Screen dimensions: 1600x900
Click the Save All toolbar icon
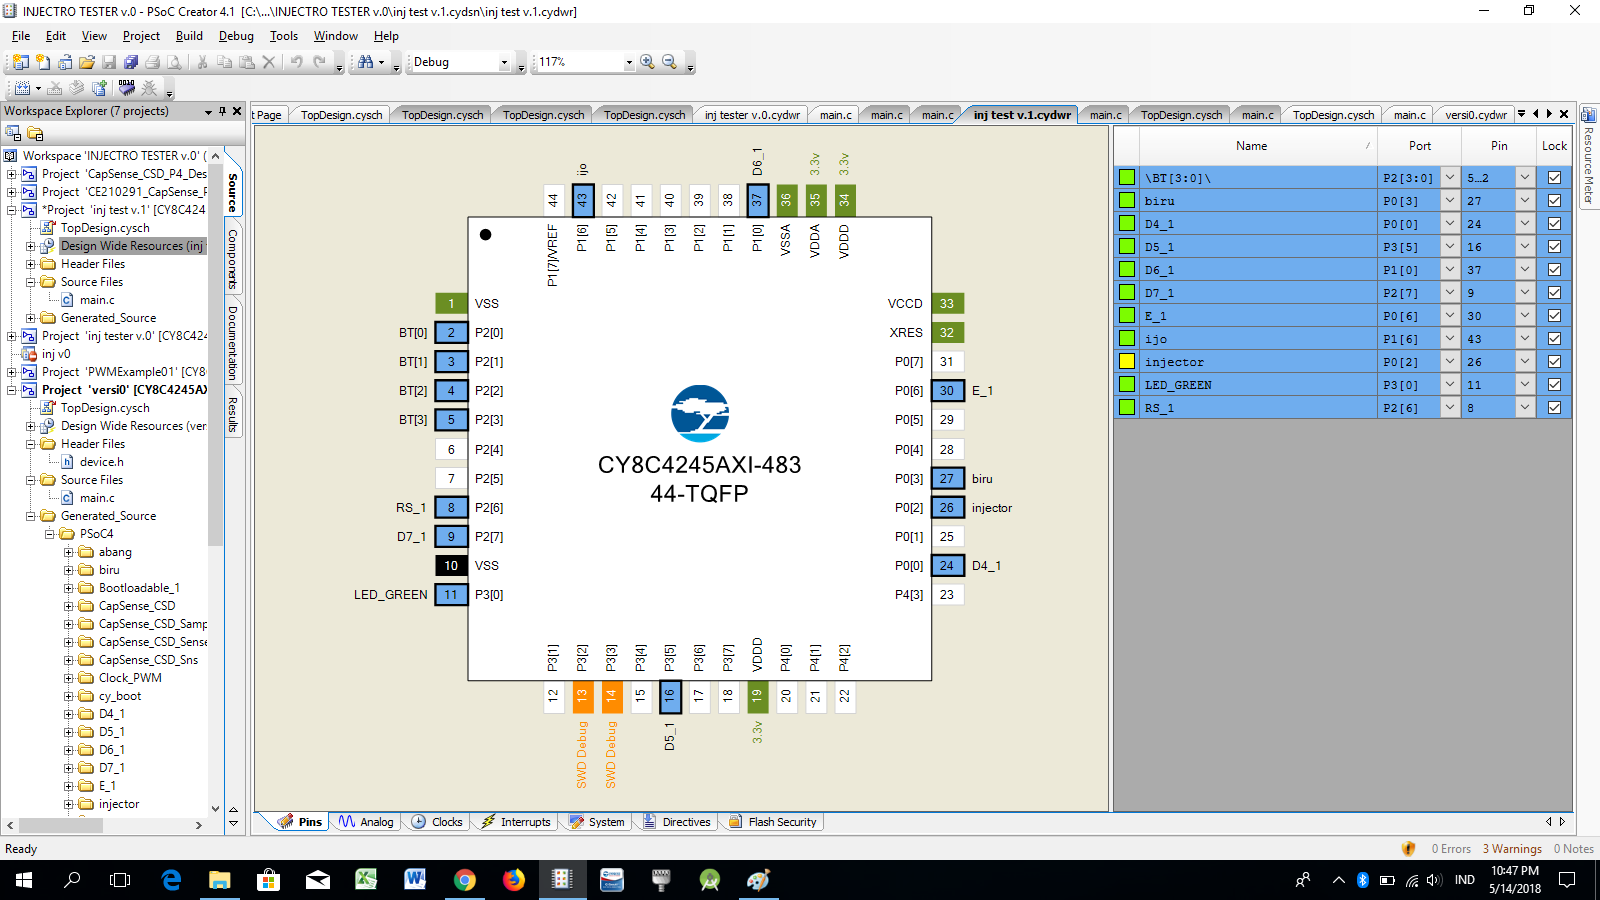[131, 62]
